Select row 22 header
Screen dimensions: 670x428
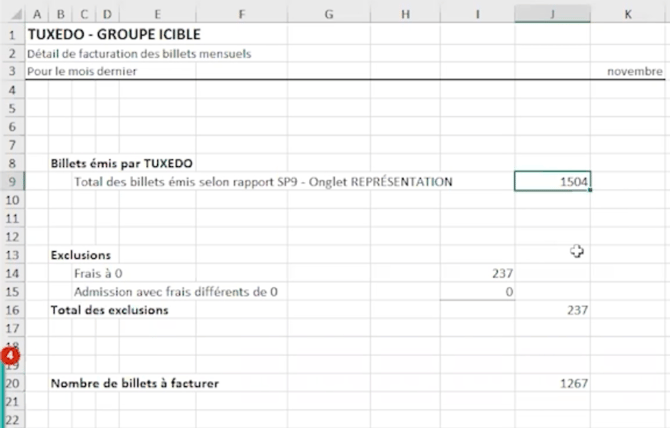[12, 420]
